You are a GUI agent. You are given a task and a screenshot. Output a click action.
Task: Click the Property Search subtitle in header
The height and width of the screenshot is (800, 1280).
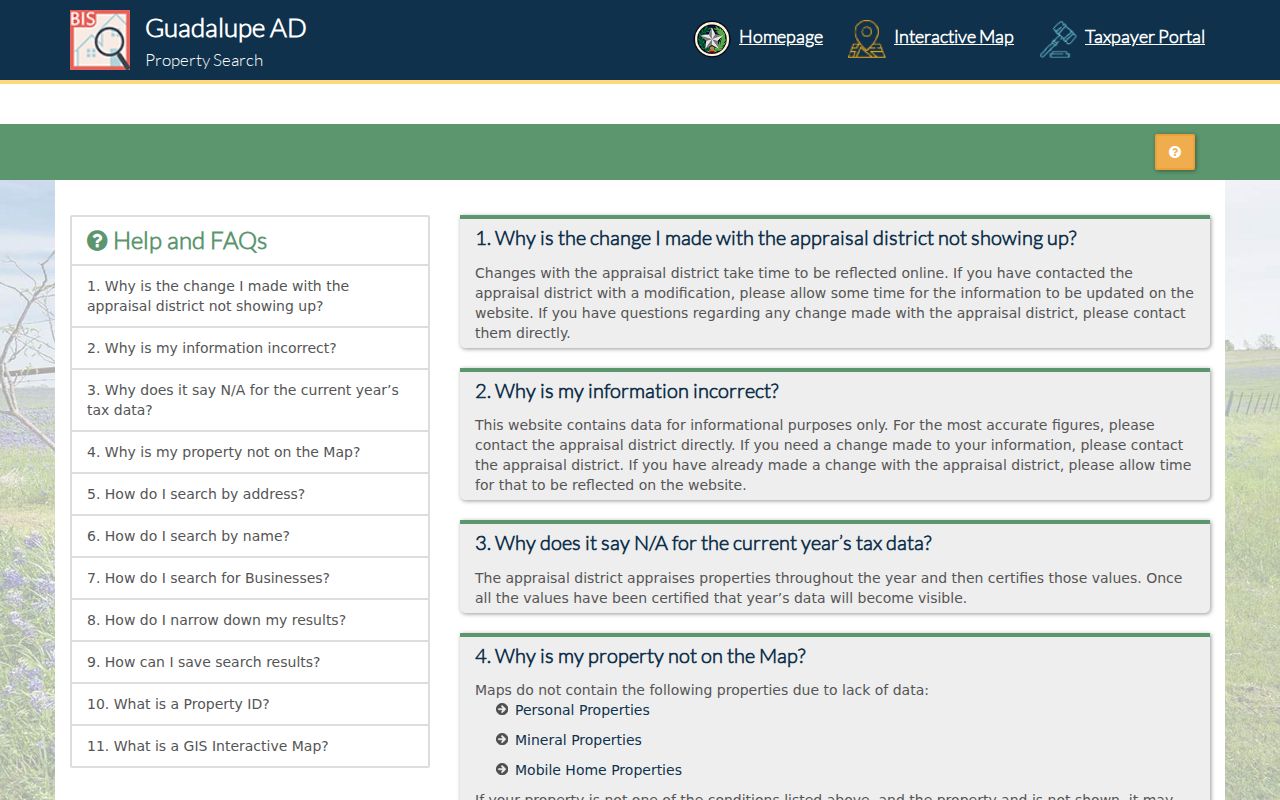(x=204, y=60)
